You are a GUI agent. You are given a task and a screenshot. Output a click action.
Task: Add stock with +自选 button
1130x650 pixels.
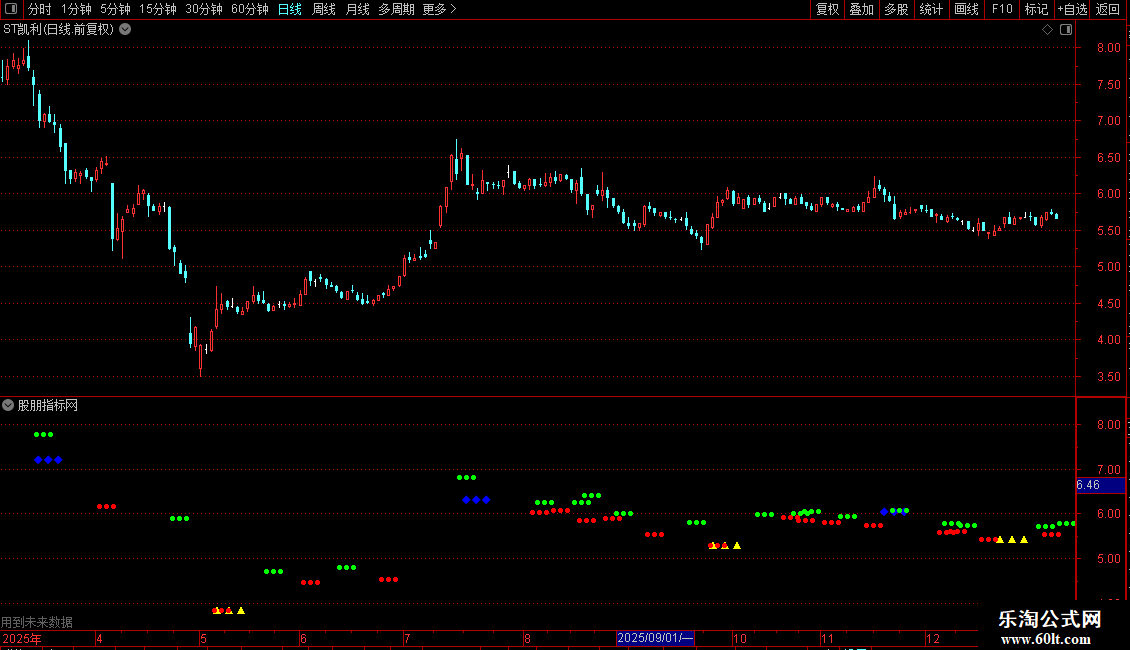point(1072,9)
